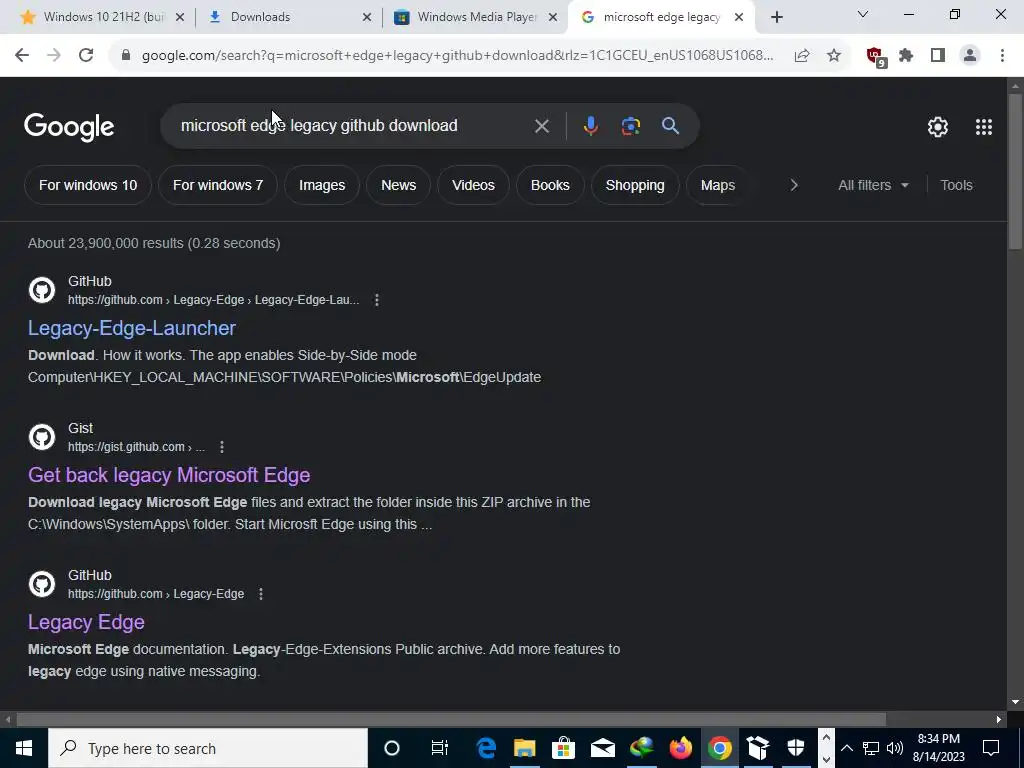This screenshot has width=1024, height=768.
Task: Open the volume icon in system tray
Action: tap(895, 748)
